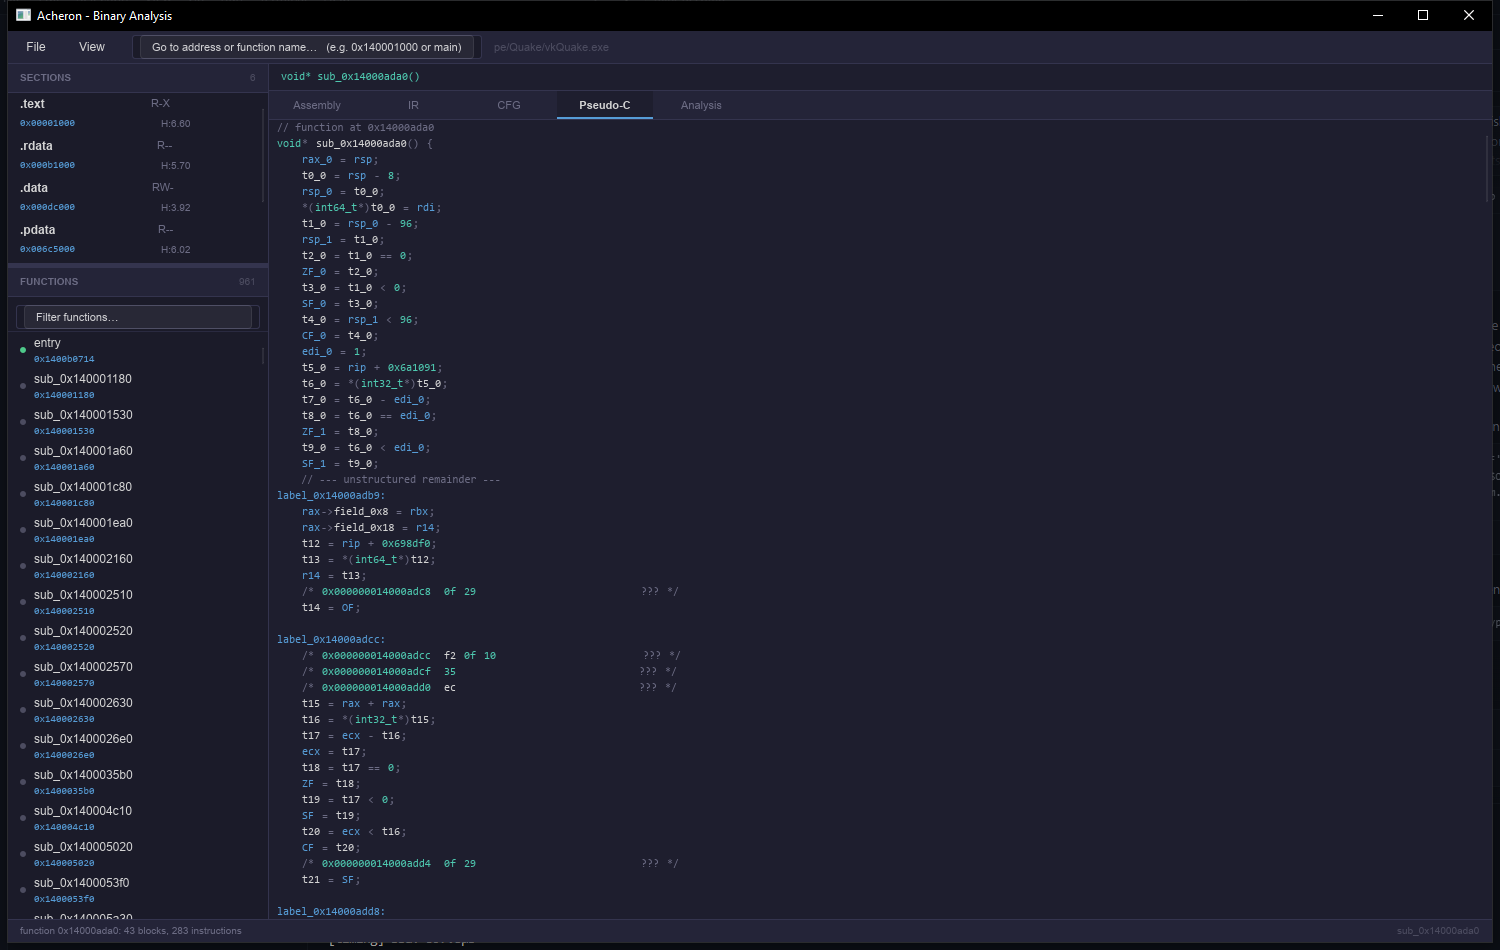1500x950 pixels.
Task: Switch to the IR tab
Action: tap(413, 105)
